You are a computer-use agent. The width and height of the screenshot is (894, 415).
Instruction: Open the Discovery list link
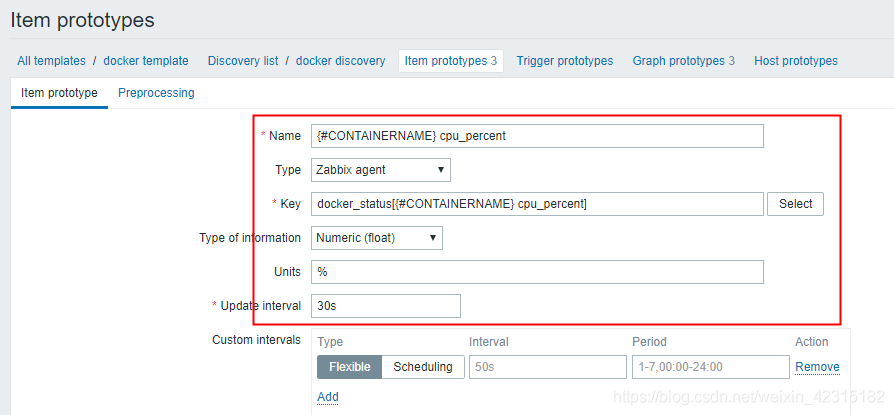click(243, 61)
